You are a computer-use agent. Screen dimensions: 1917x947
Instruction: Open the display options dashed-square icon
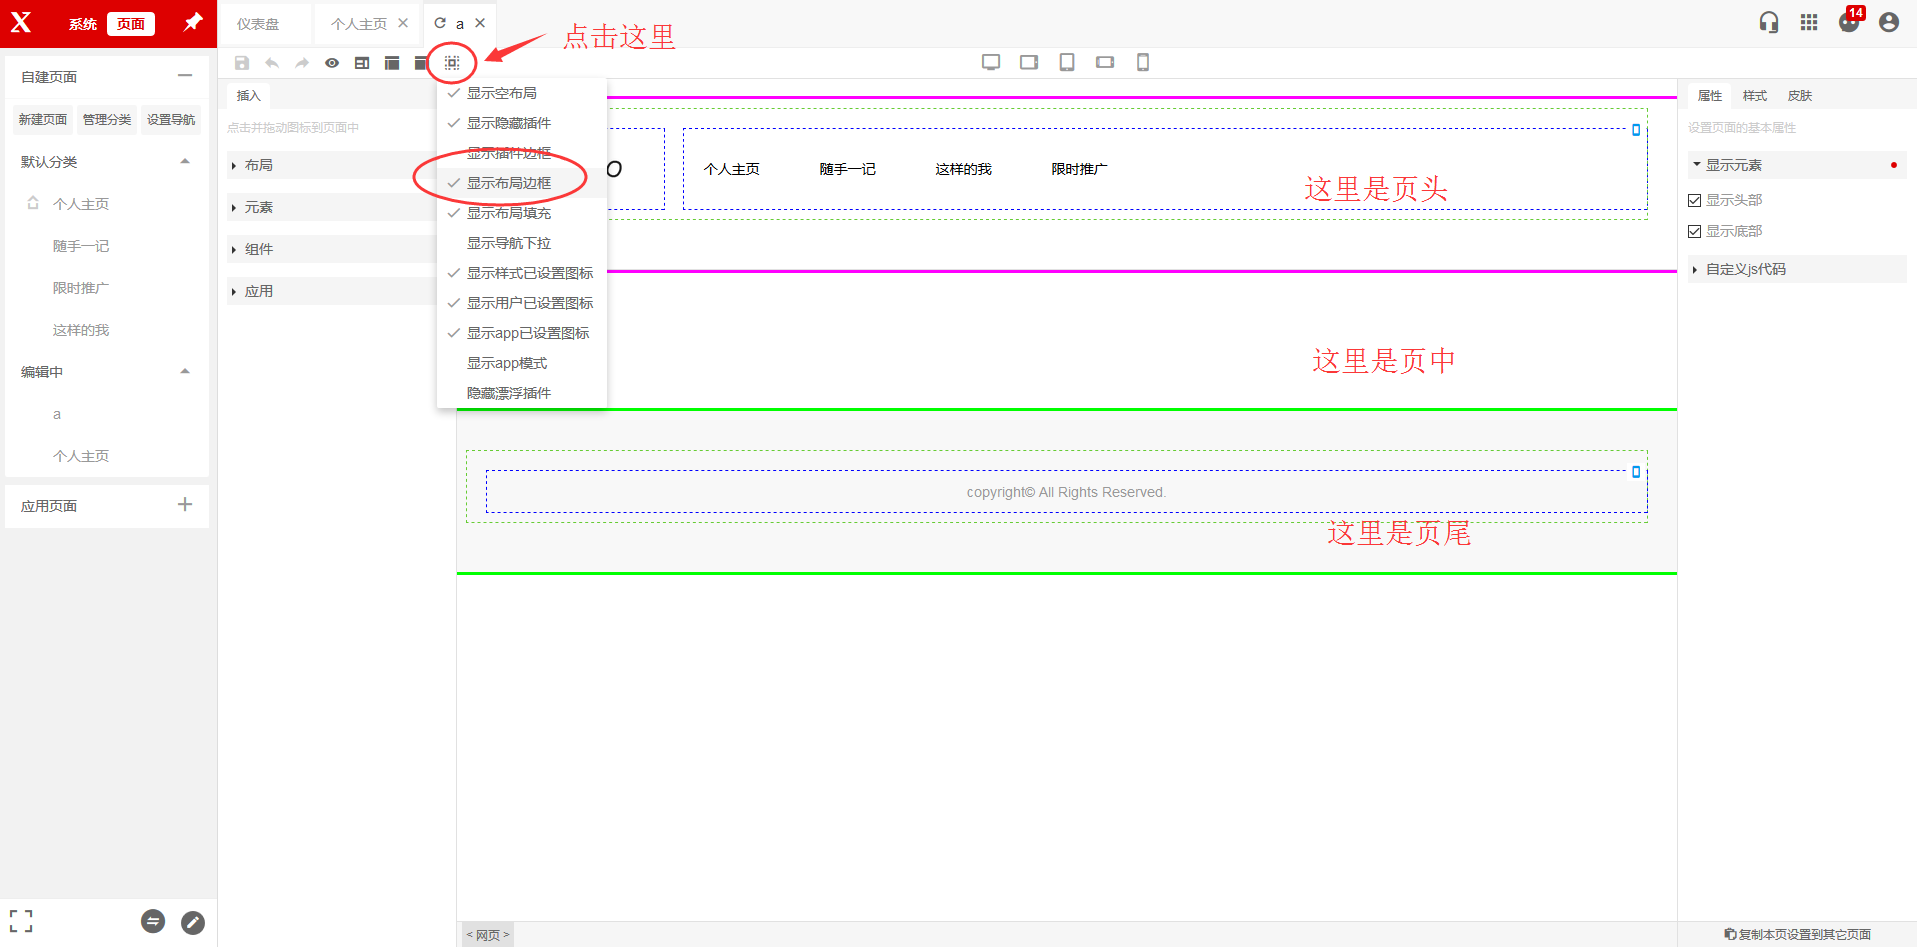pos(452,63)
